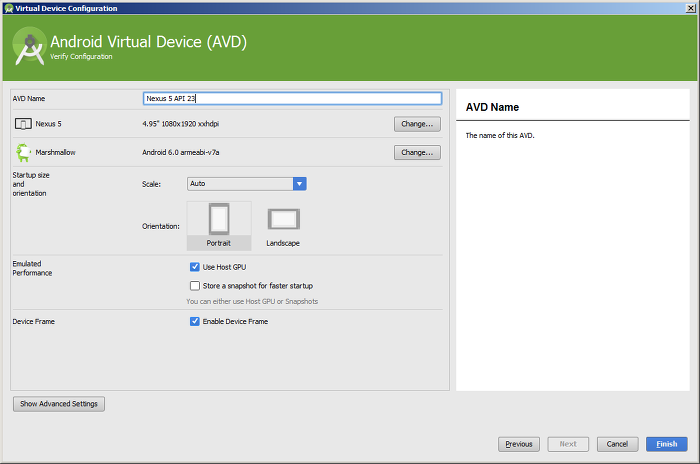Viewport: 700px width, 464px height.
Task: Click 'The name of this AVD.' description
Action: 500,135
